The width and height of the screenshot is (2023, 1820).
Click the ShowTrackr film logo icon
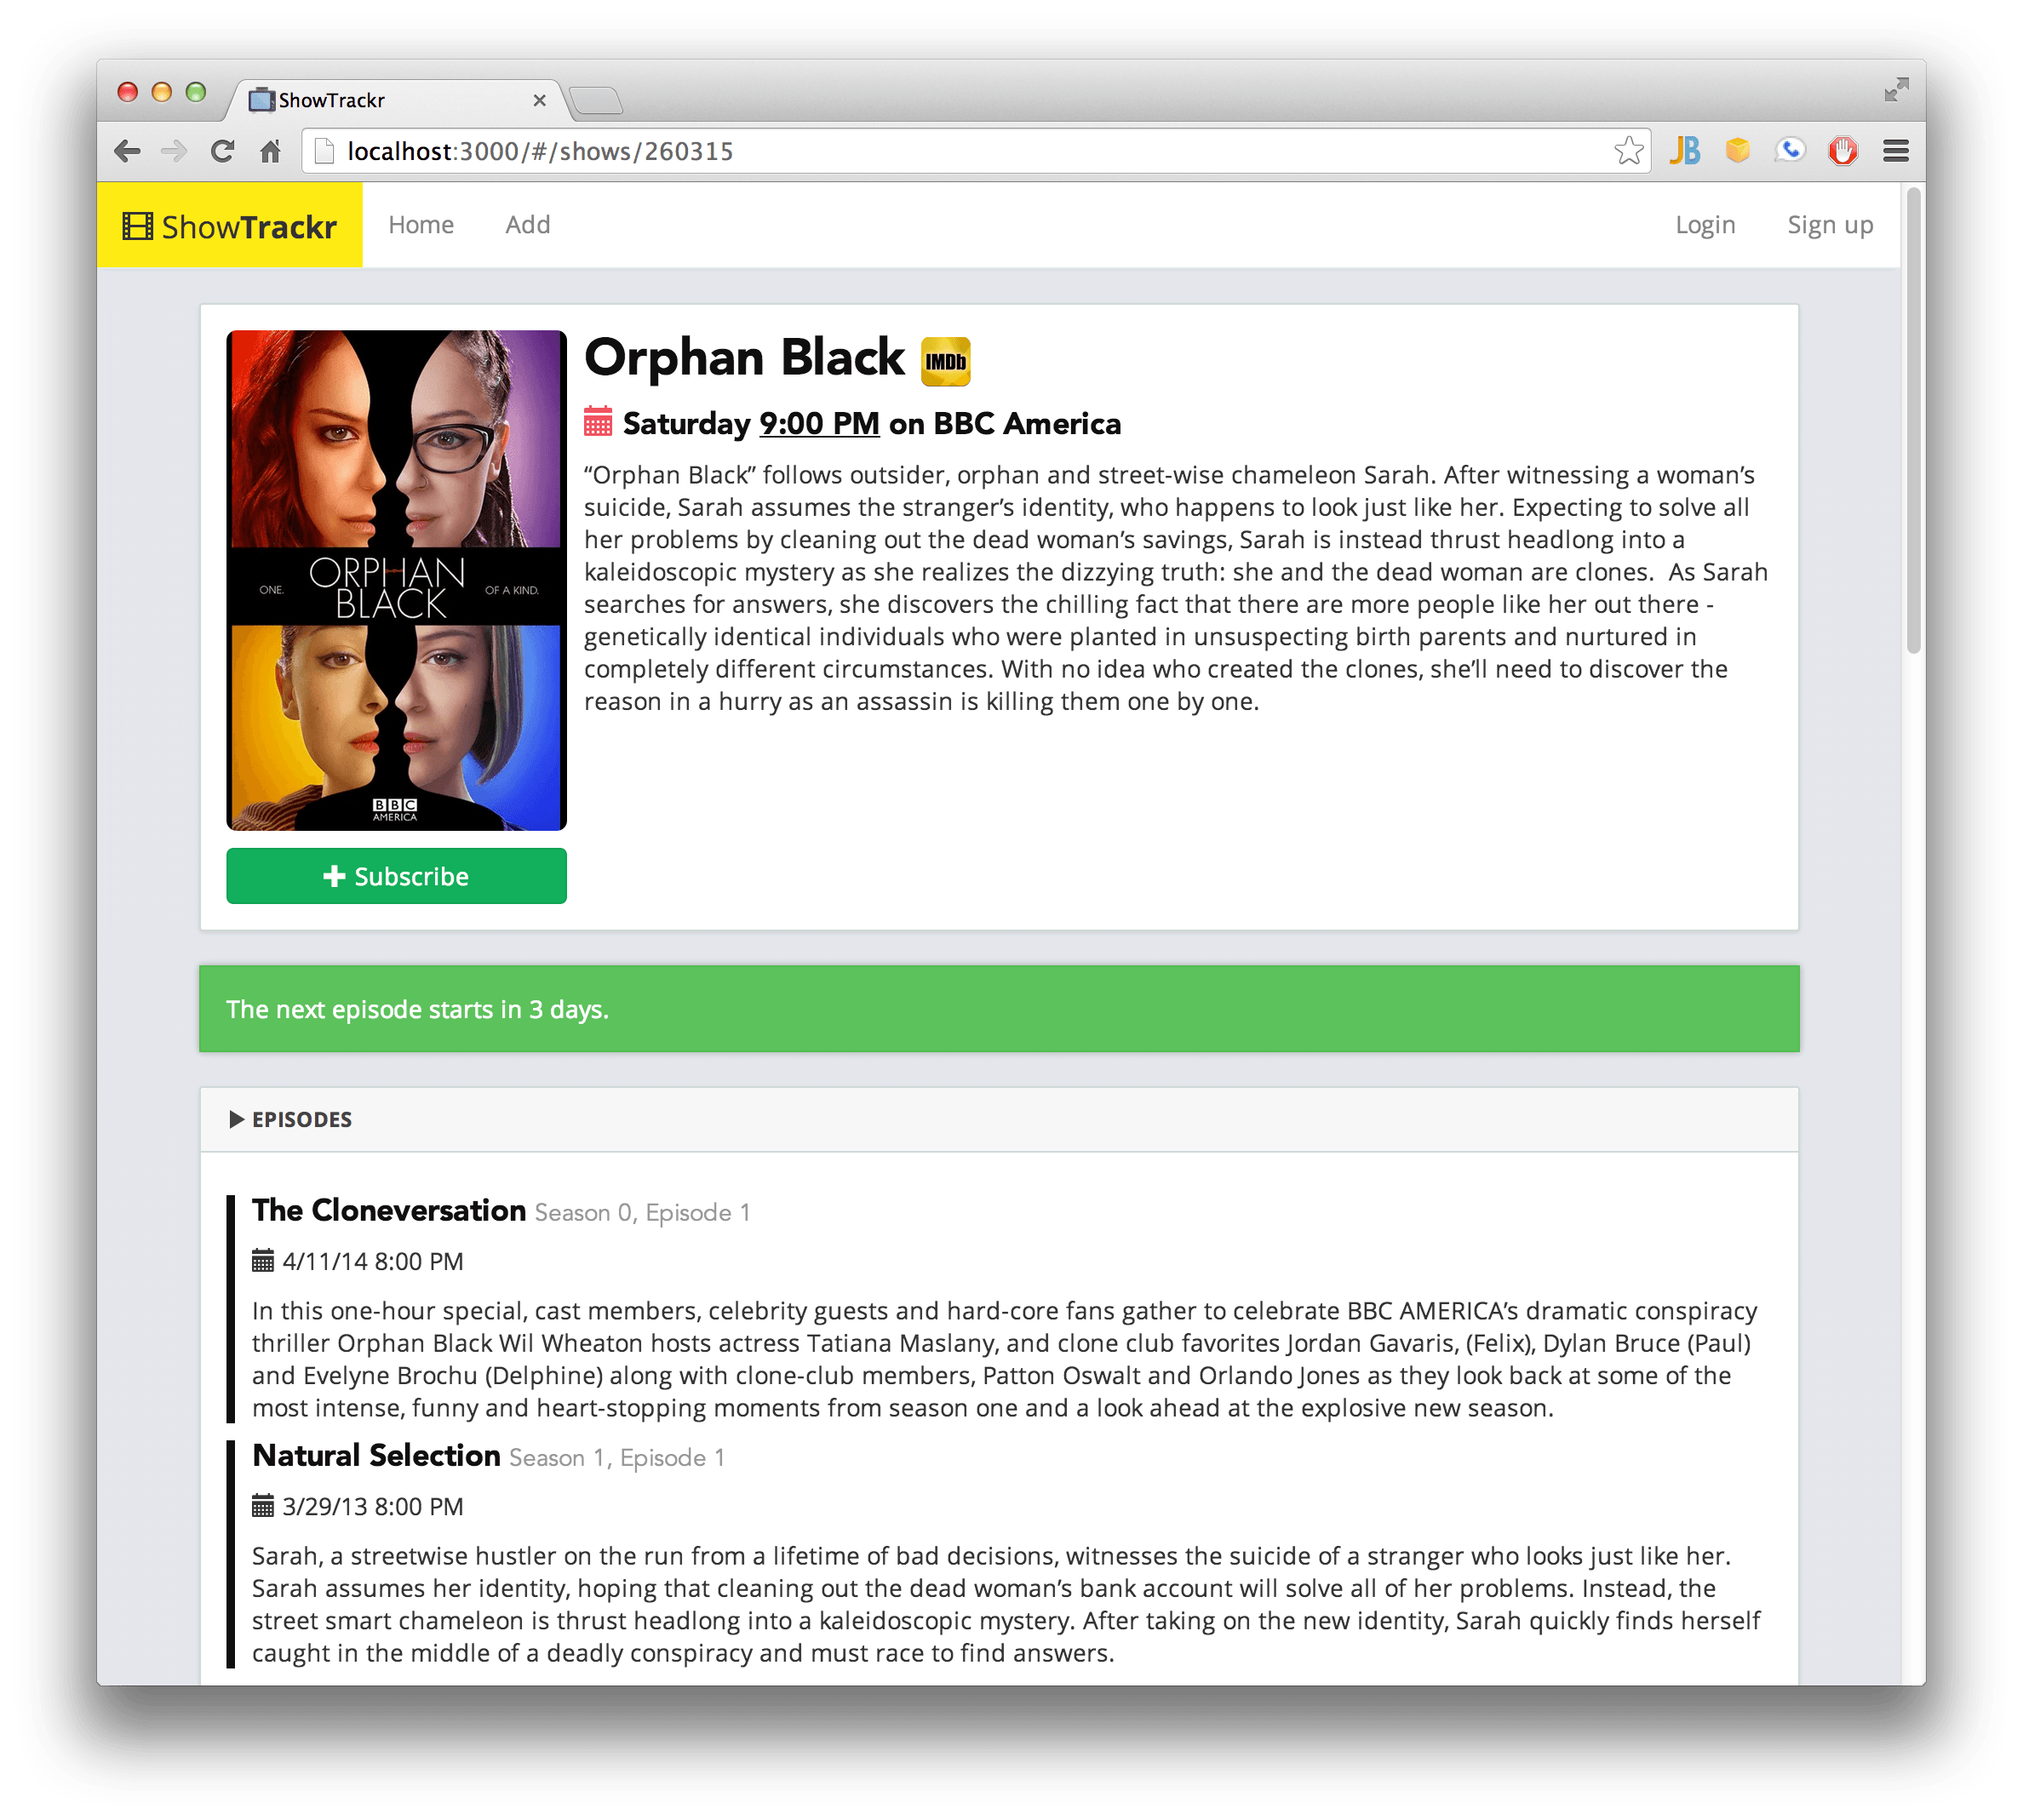(x=137, y=226)
